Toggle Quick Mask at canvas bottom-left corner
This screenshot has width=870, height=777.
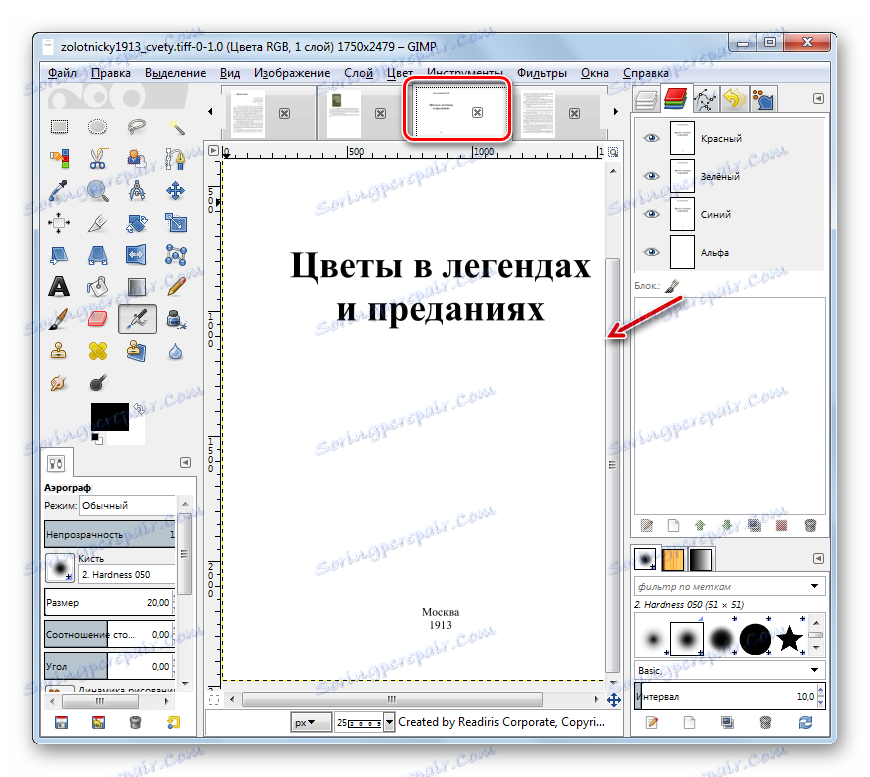(x=214, y=699)
